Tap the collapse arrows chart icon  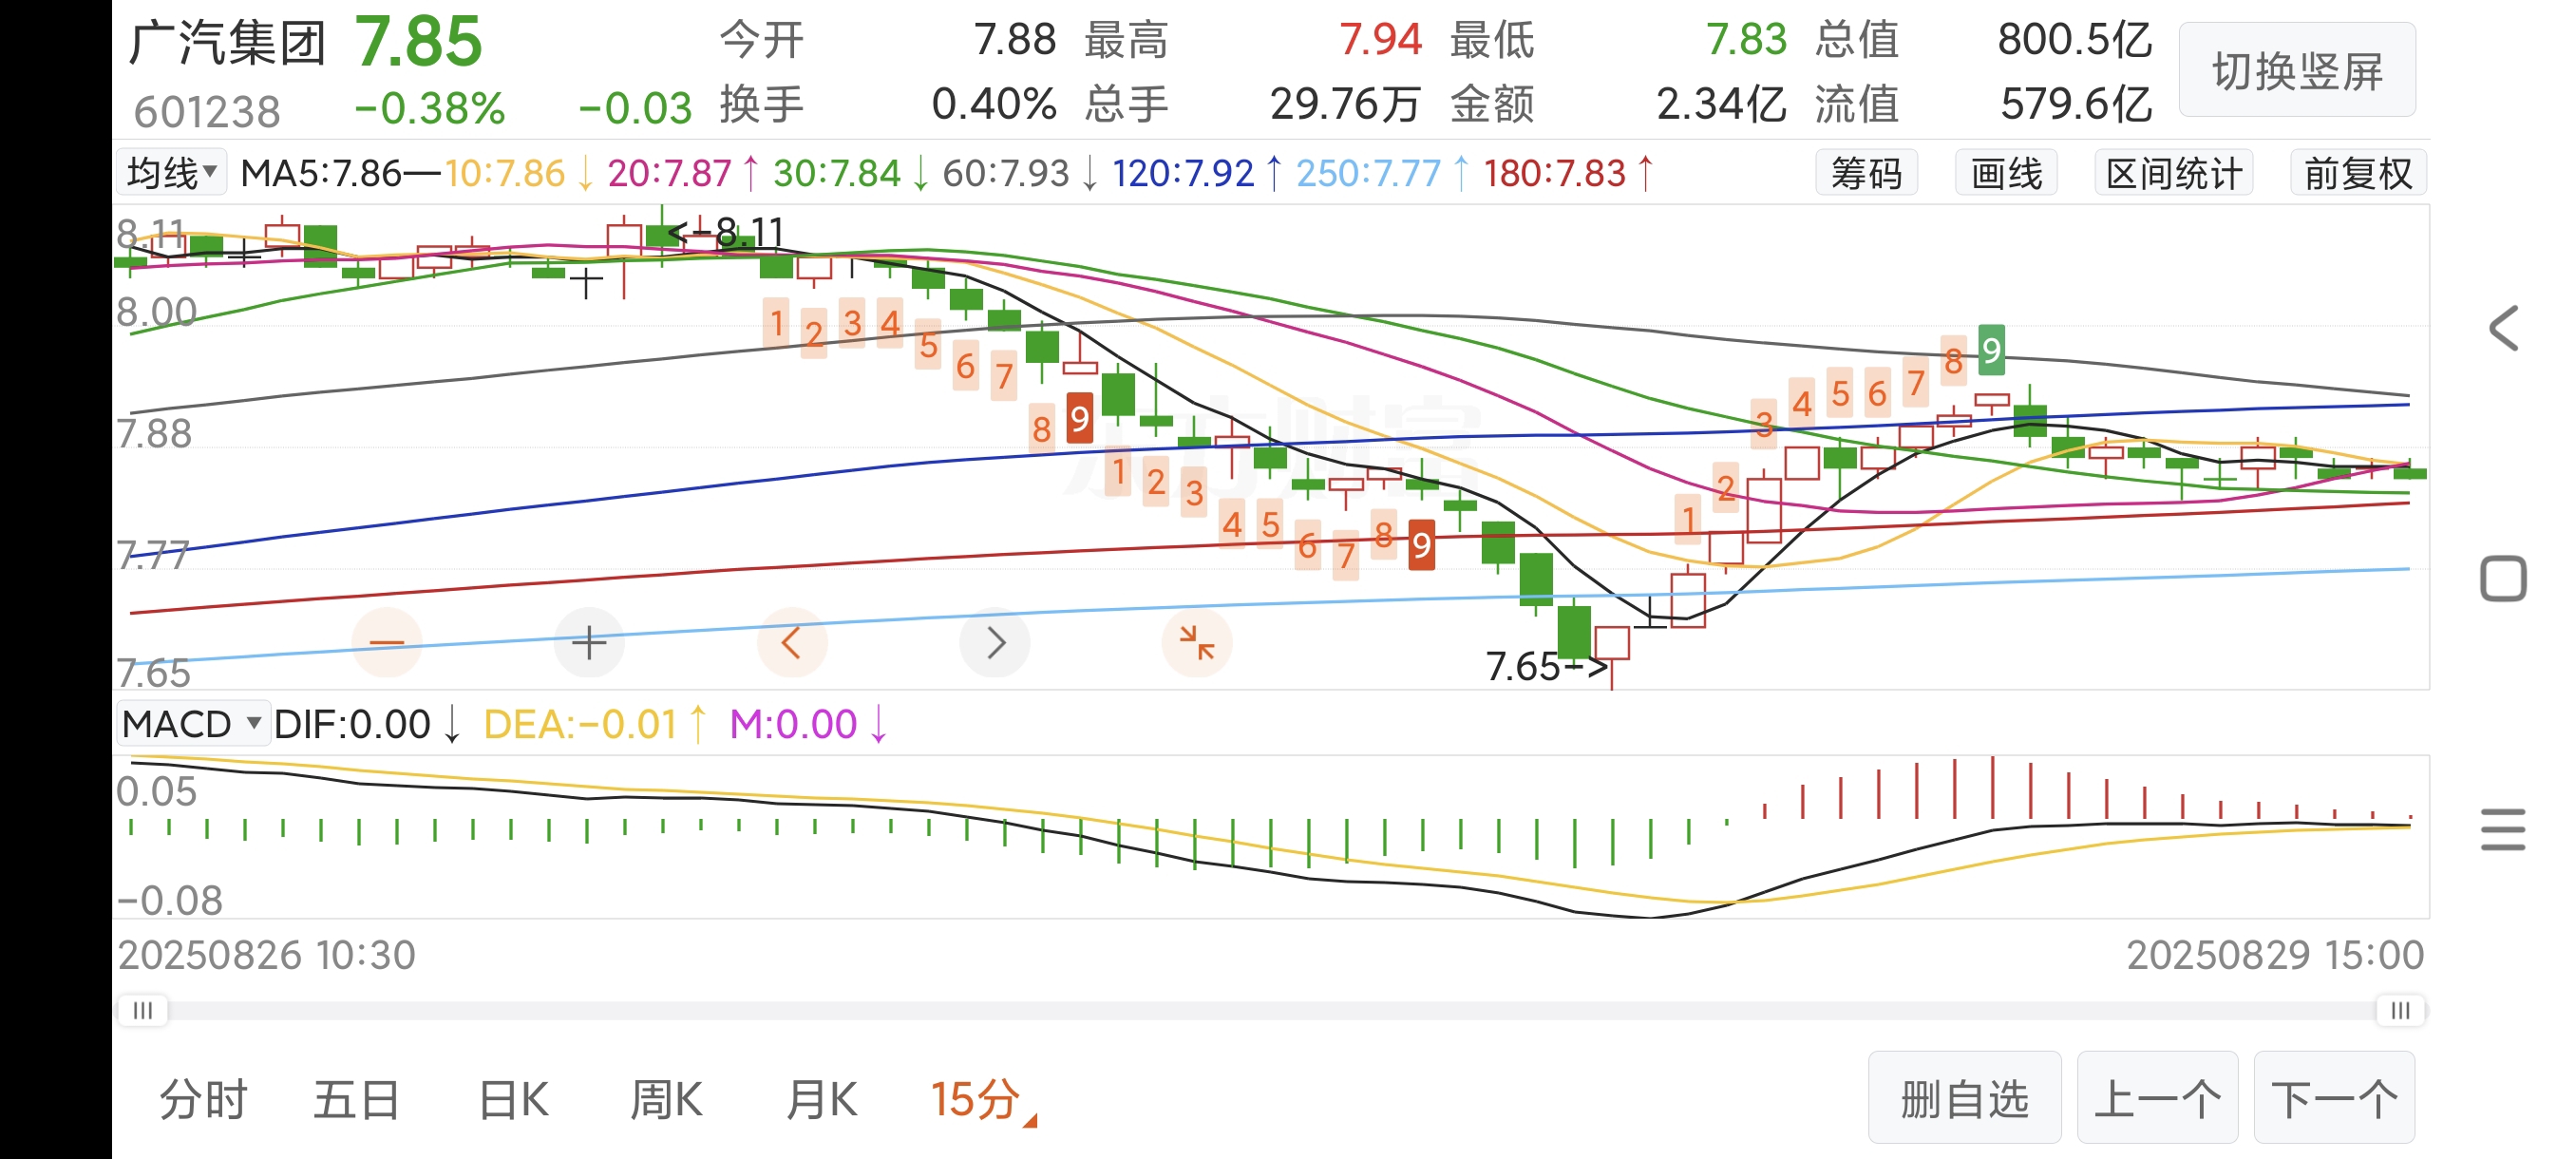pos(1196,642)
